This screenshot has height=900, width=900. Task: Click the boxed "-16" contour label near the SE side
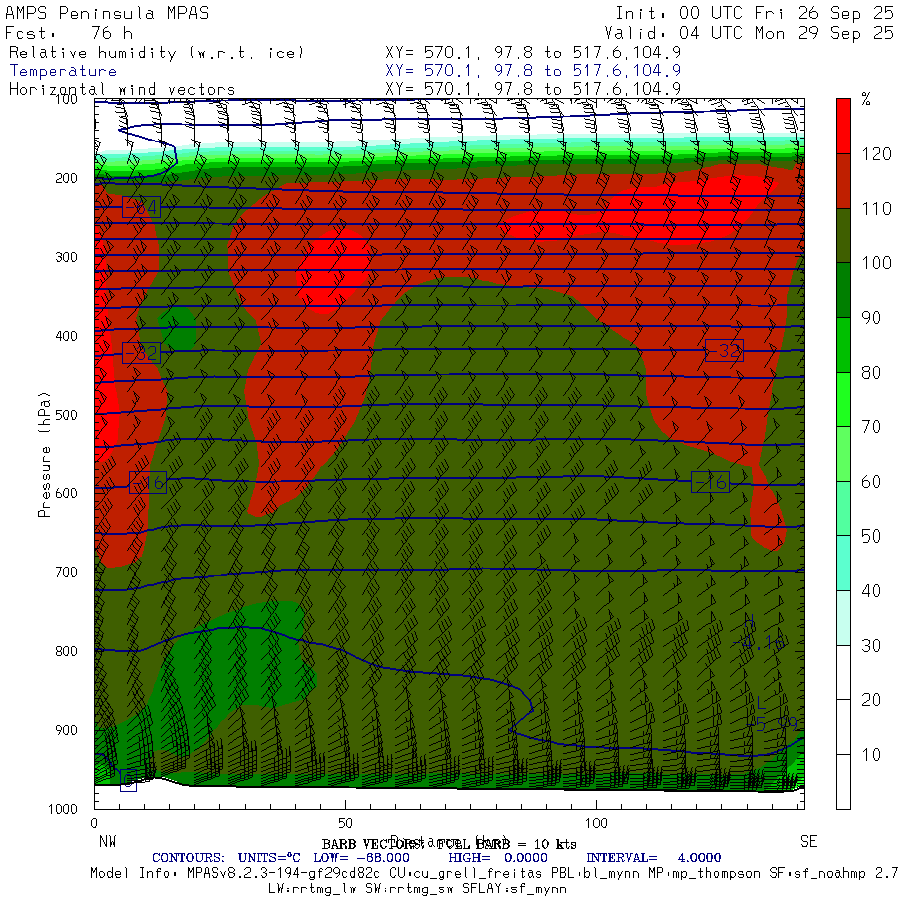click(x=711, y=482)
